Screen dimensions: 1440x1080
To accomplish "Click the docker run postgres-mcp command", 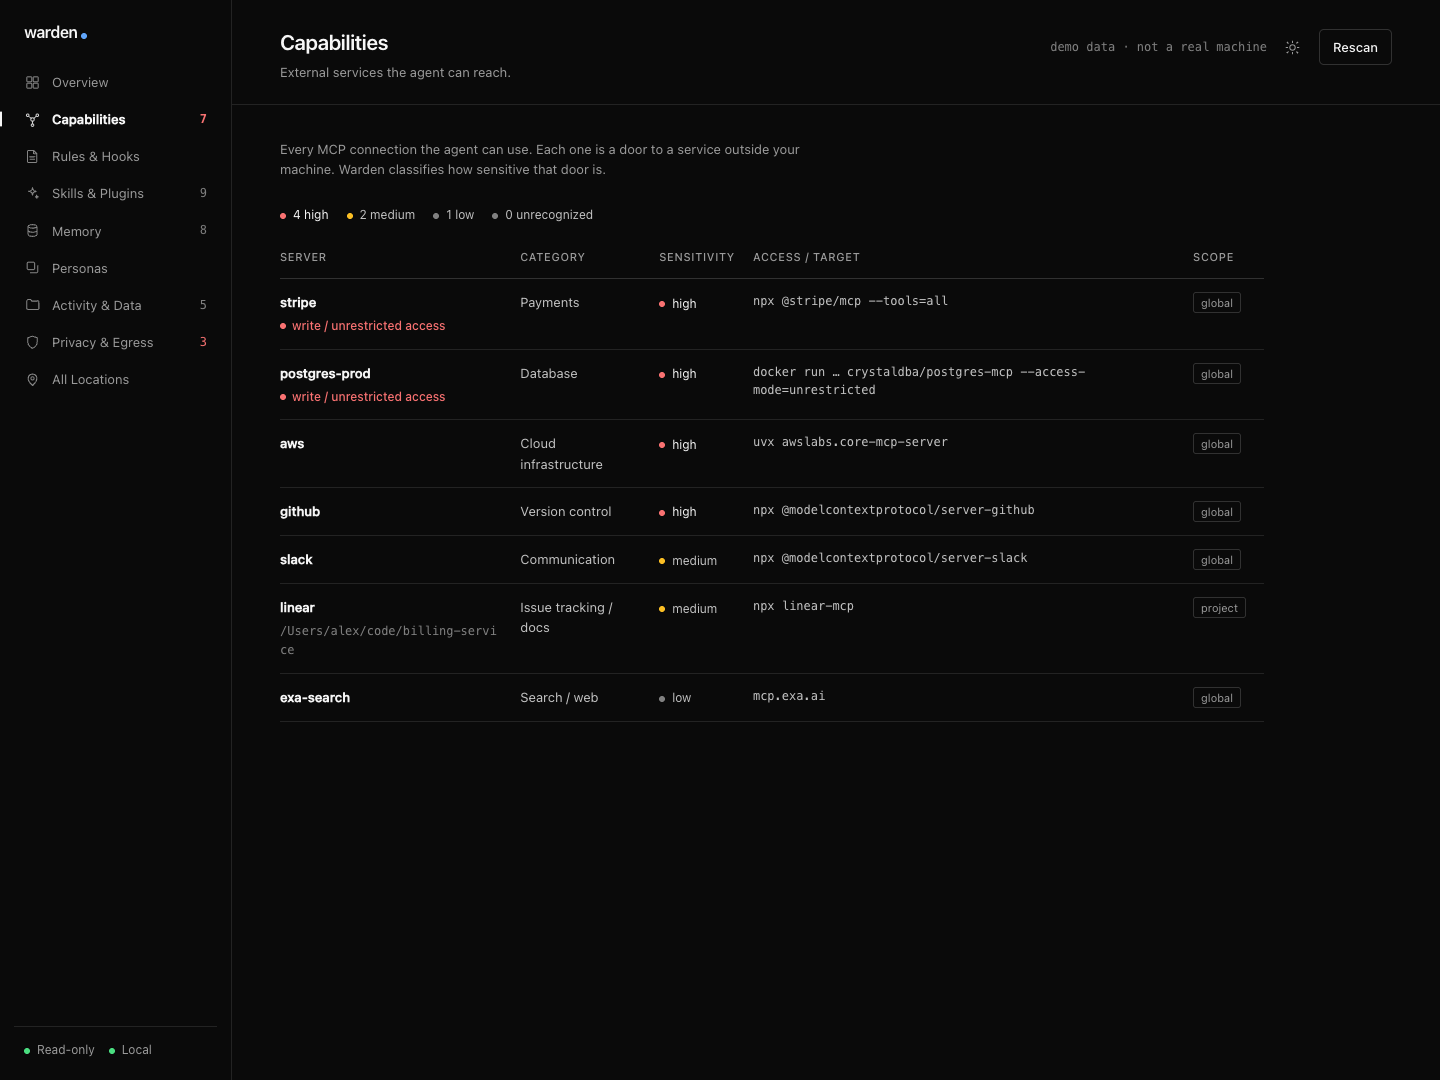I will [919, 381].
